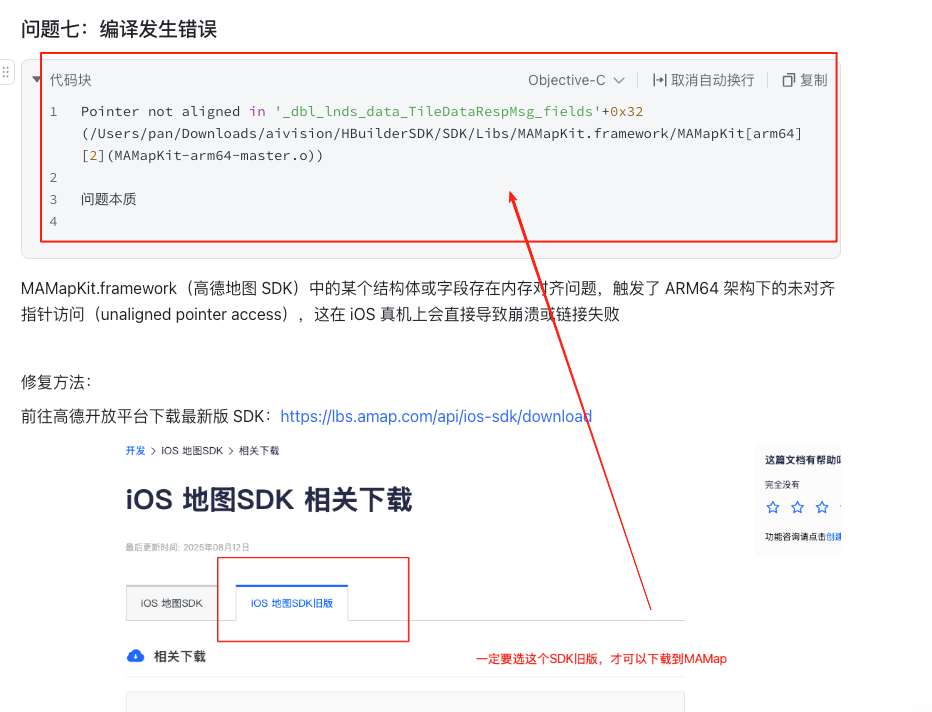The height and width of the screenshot is (712, 932).
Task: Rate with the first star icon
Action: (773, 507)
